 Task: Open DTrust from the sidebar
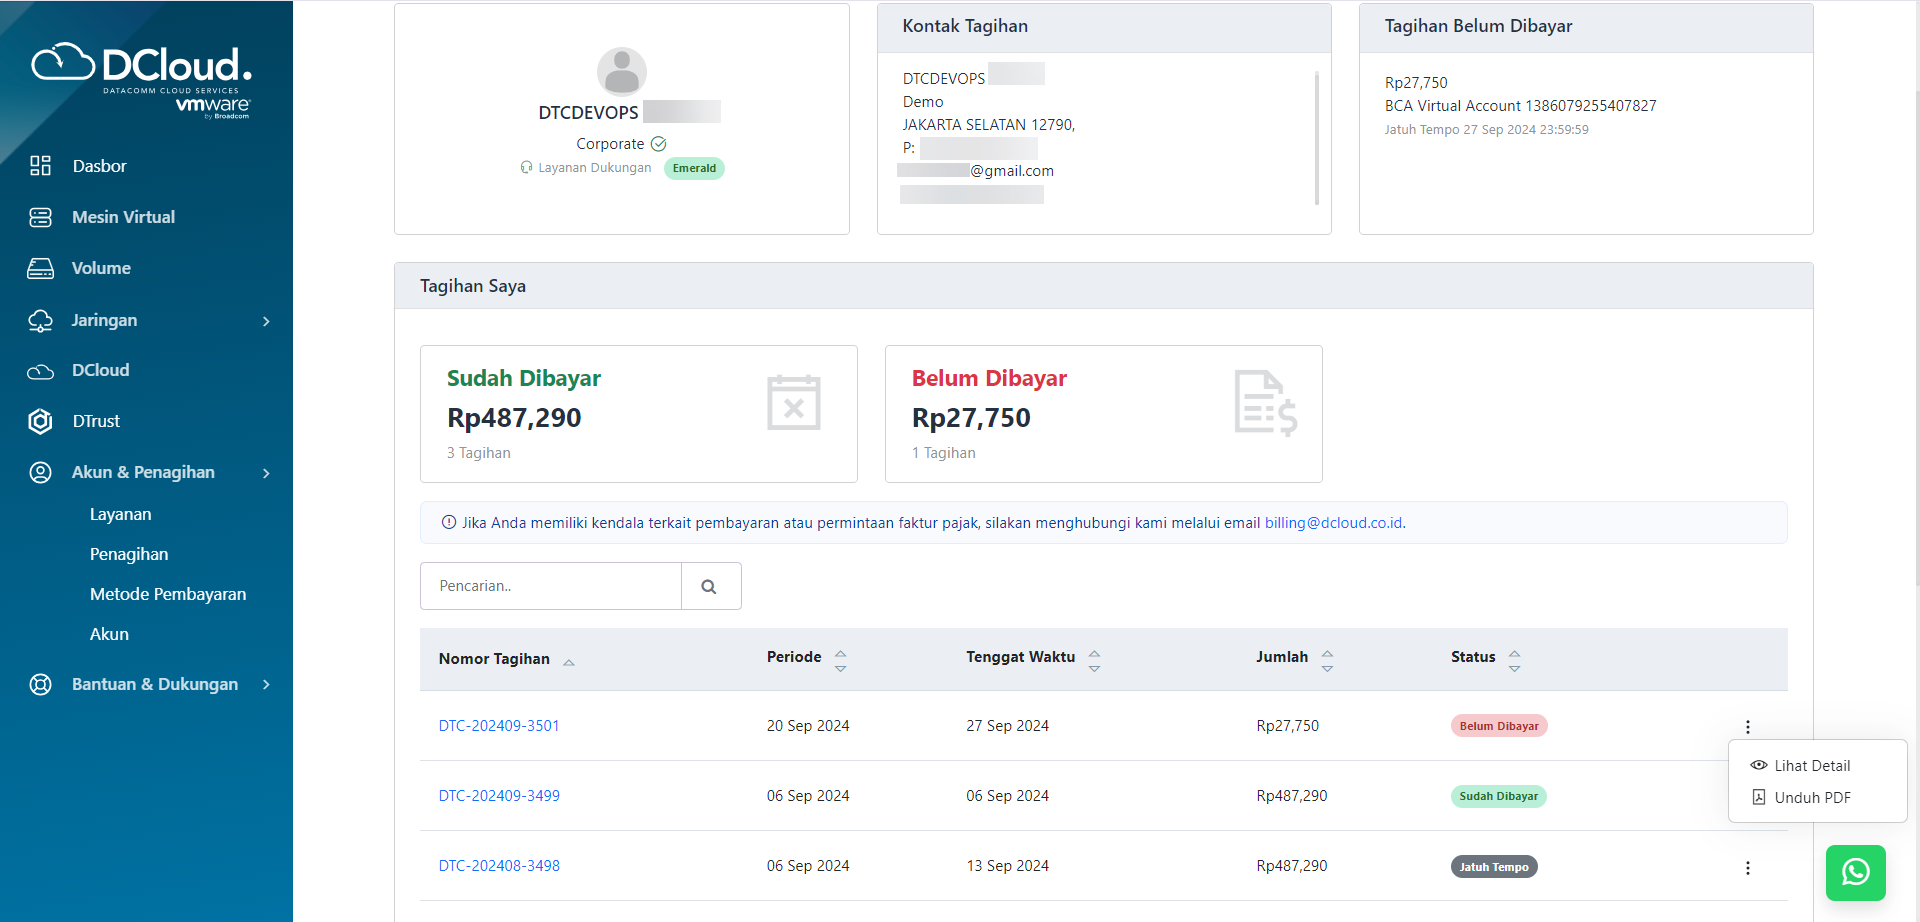tap(96, 421)
